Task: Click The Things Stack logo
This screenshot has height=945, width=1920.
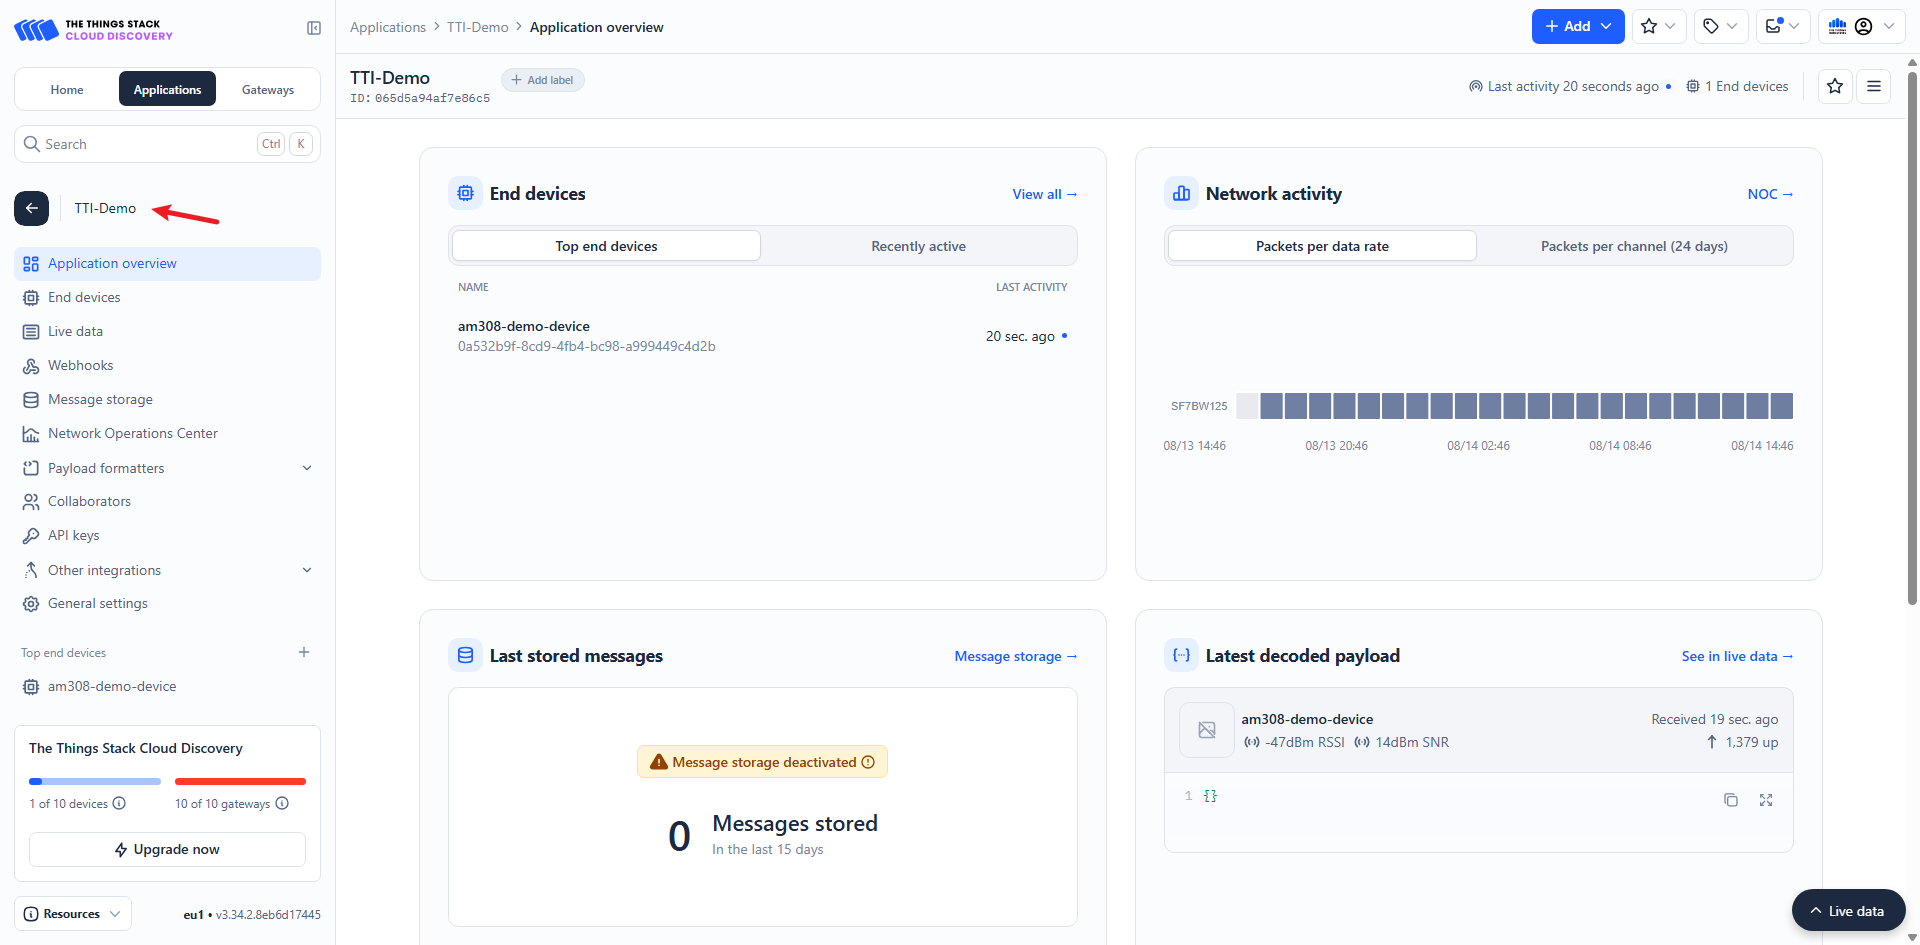Action: pyautogui.click(x=93, y=30)
